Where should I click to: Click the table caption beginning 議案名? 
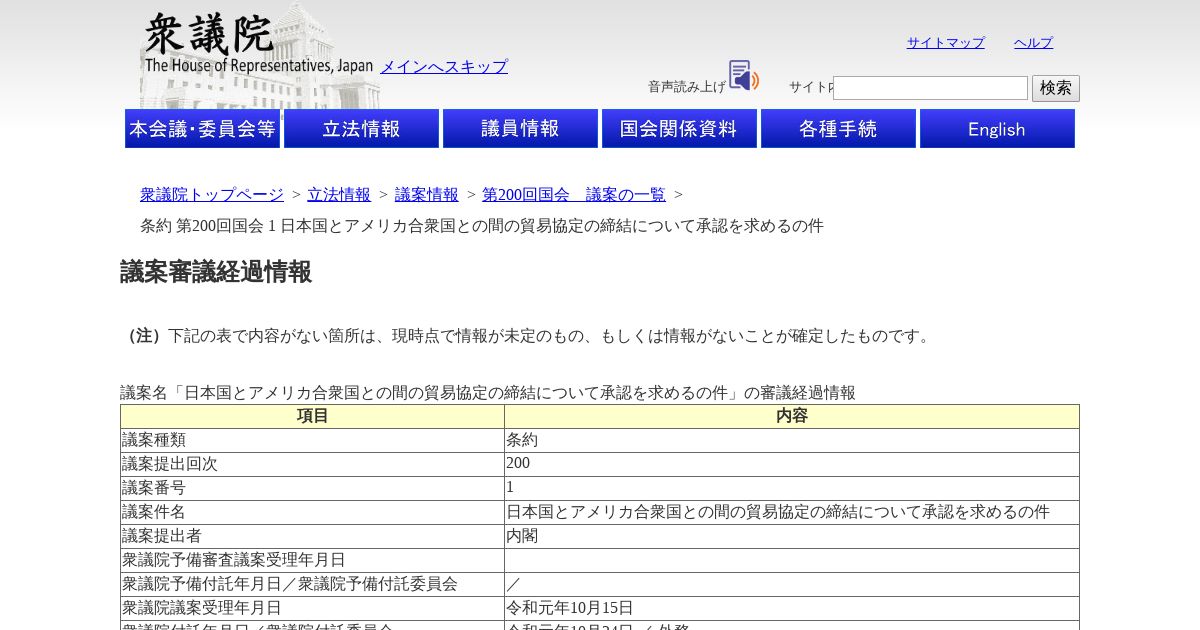coord(488,393)
